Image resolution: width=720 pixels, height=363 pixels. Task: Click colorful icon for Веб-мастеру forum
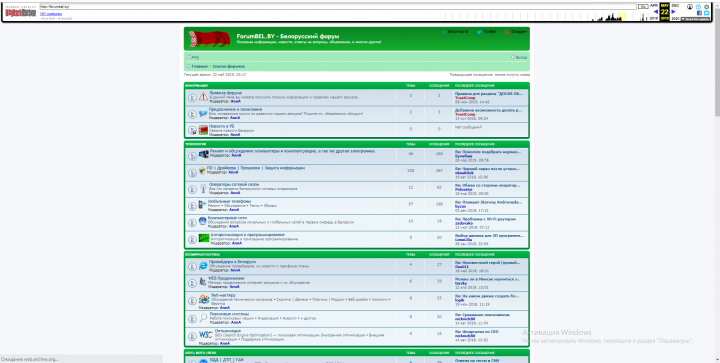click(204, 299)
